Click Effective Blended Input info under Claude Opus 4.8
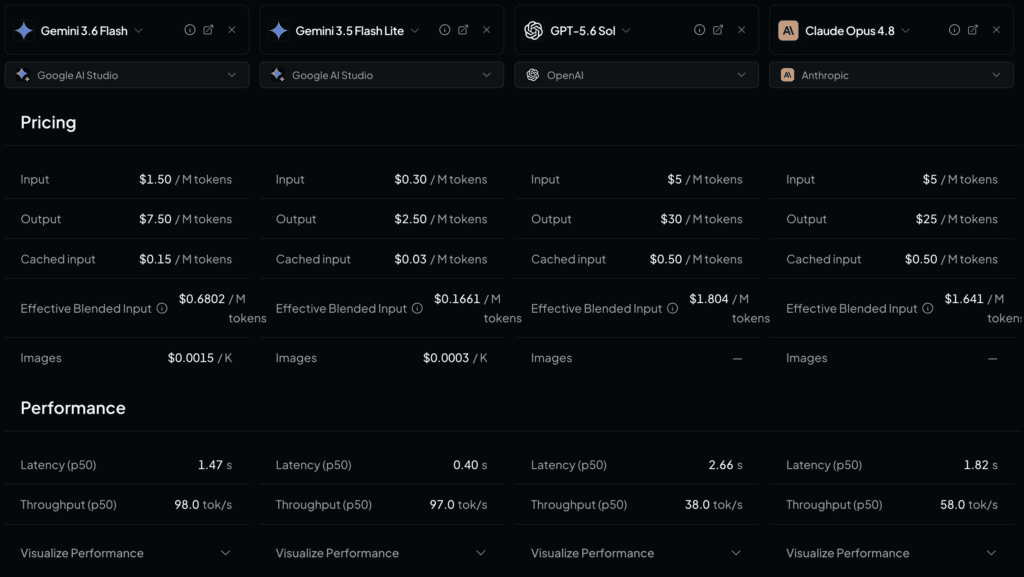 tap(928, 308)
